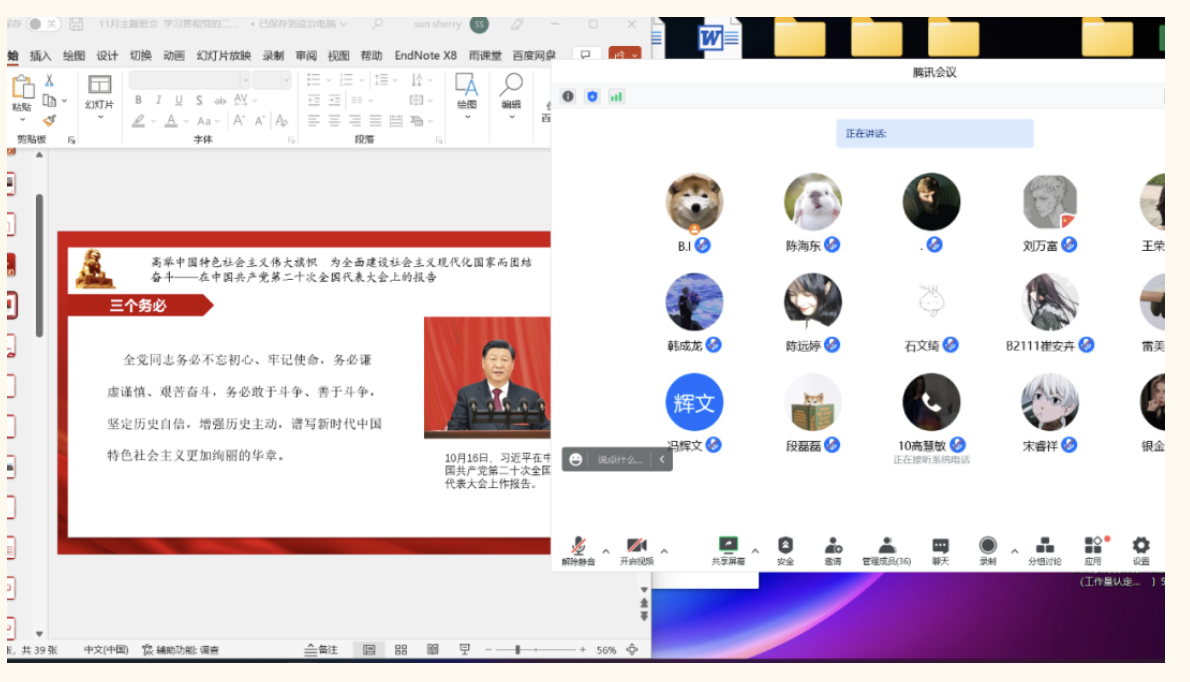The image size is (1190, 682).
Task: Align text left in paragraph group
Action: pyautogui.click(x=313, y=121)
